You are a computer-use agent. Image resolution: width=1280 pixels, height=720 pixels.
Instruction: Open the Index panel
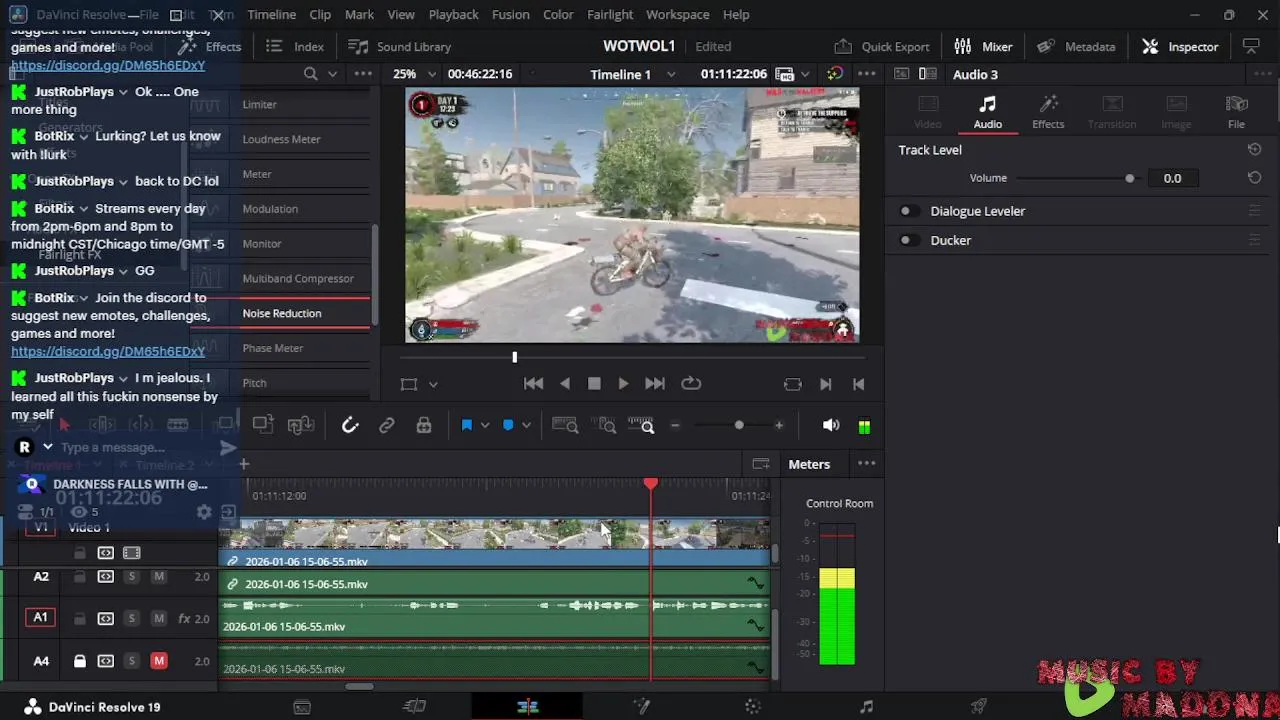295,46
